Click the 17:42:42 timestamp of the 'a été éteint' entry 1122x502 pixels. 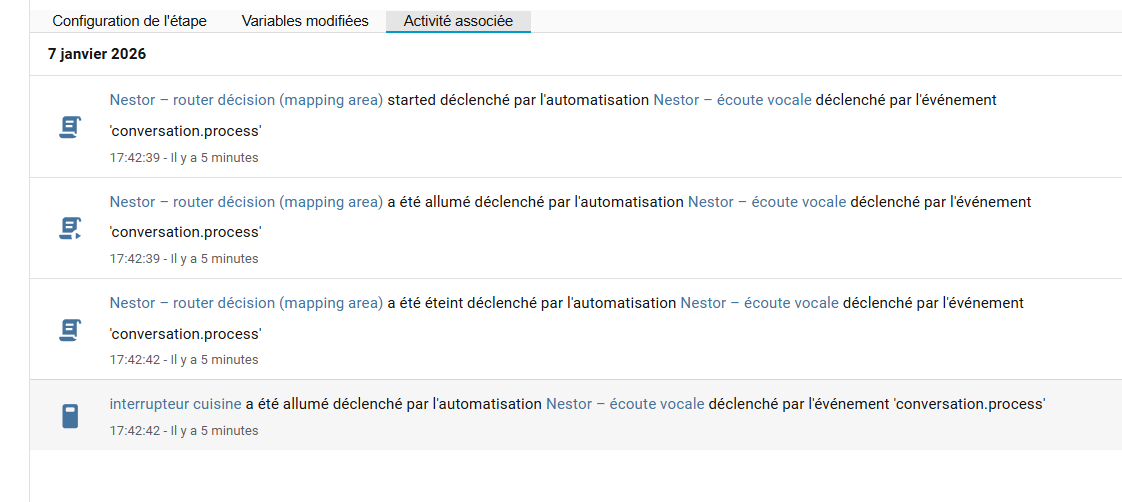(184, 359)
